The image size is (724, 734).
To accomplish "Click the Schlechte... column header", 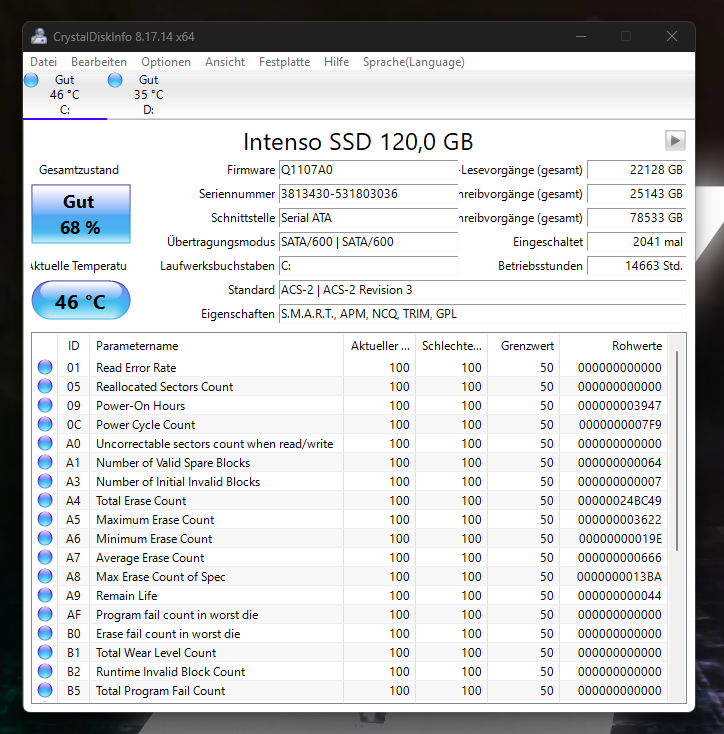I will click(452, 346).
